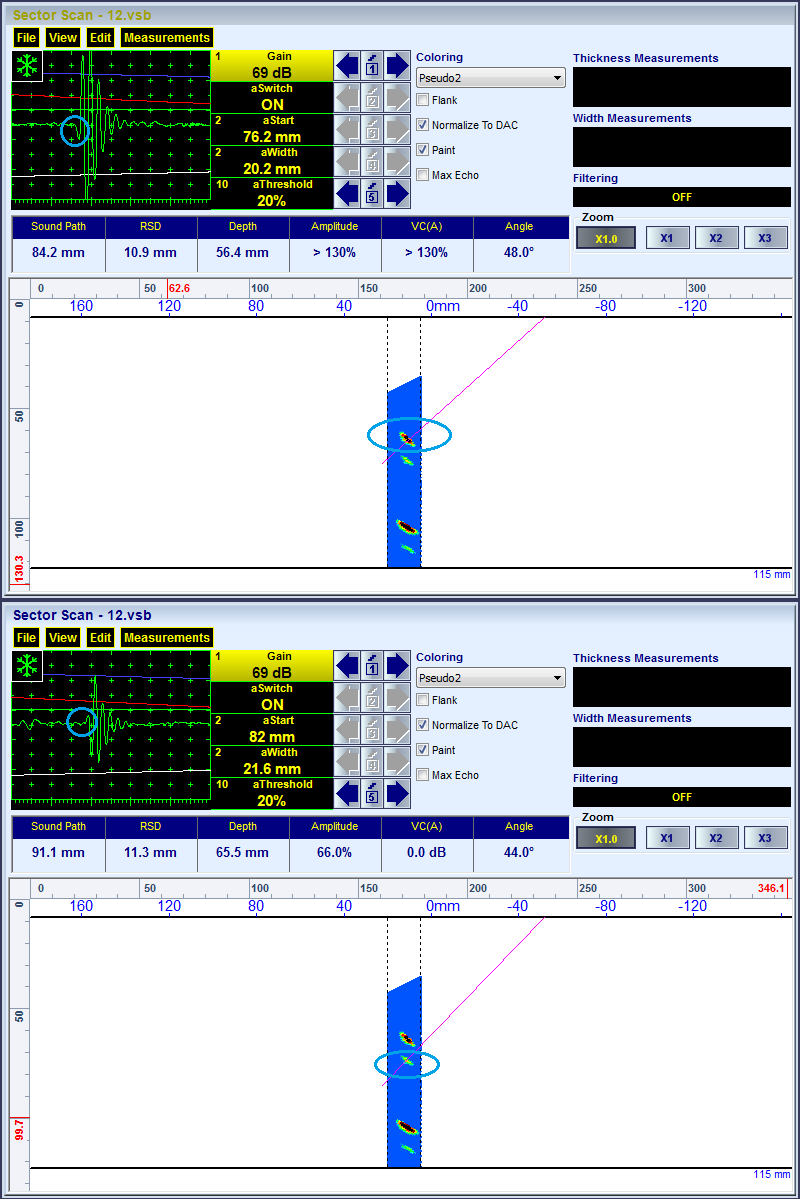The width and height of the screenshot is (800, 1200).
Task: Click right arrow beside aThreshold in upper window
Action: 398,193
